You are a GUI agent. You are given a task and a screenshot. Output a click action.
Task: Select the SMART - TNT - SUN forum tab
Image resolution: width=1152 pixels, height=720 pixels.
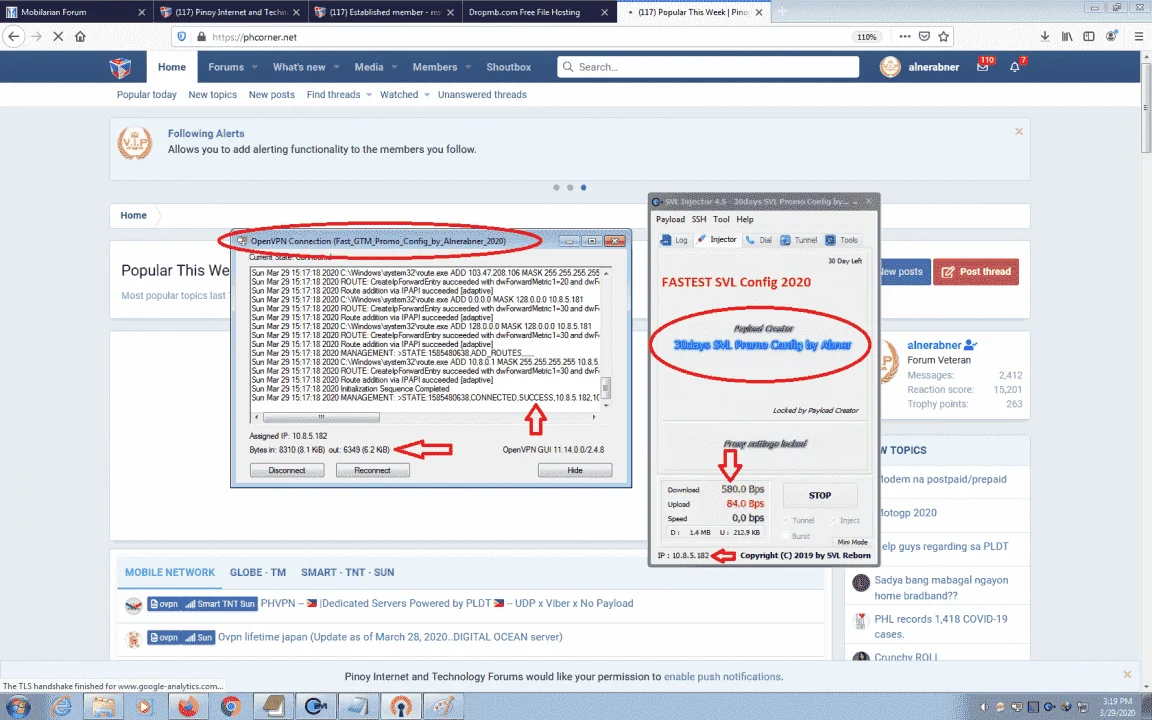(x=347, y=572)
